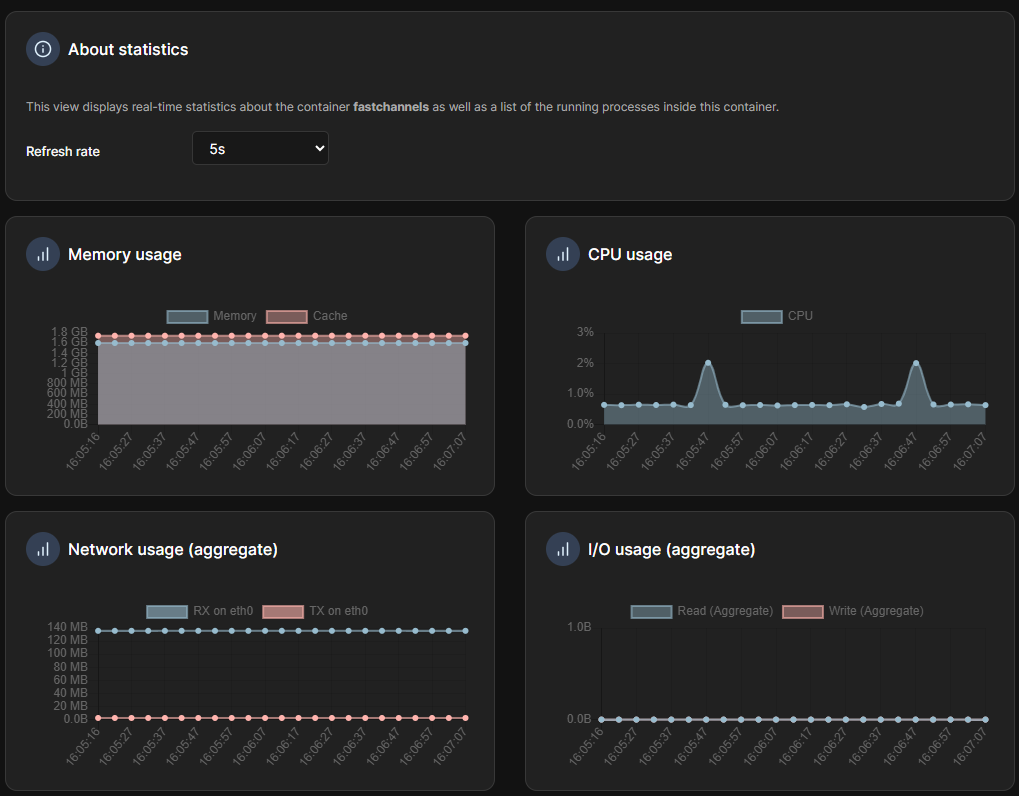Click the I/O usage (aggregate) title

coord(671,549)
